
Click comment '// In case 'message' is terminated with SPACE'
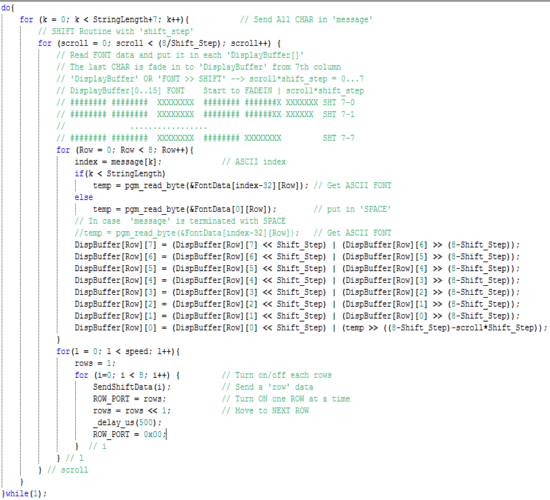(180, 221)
